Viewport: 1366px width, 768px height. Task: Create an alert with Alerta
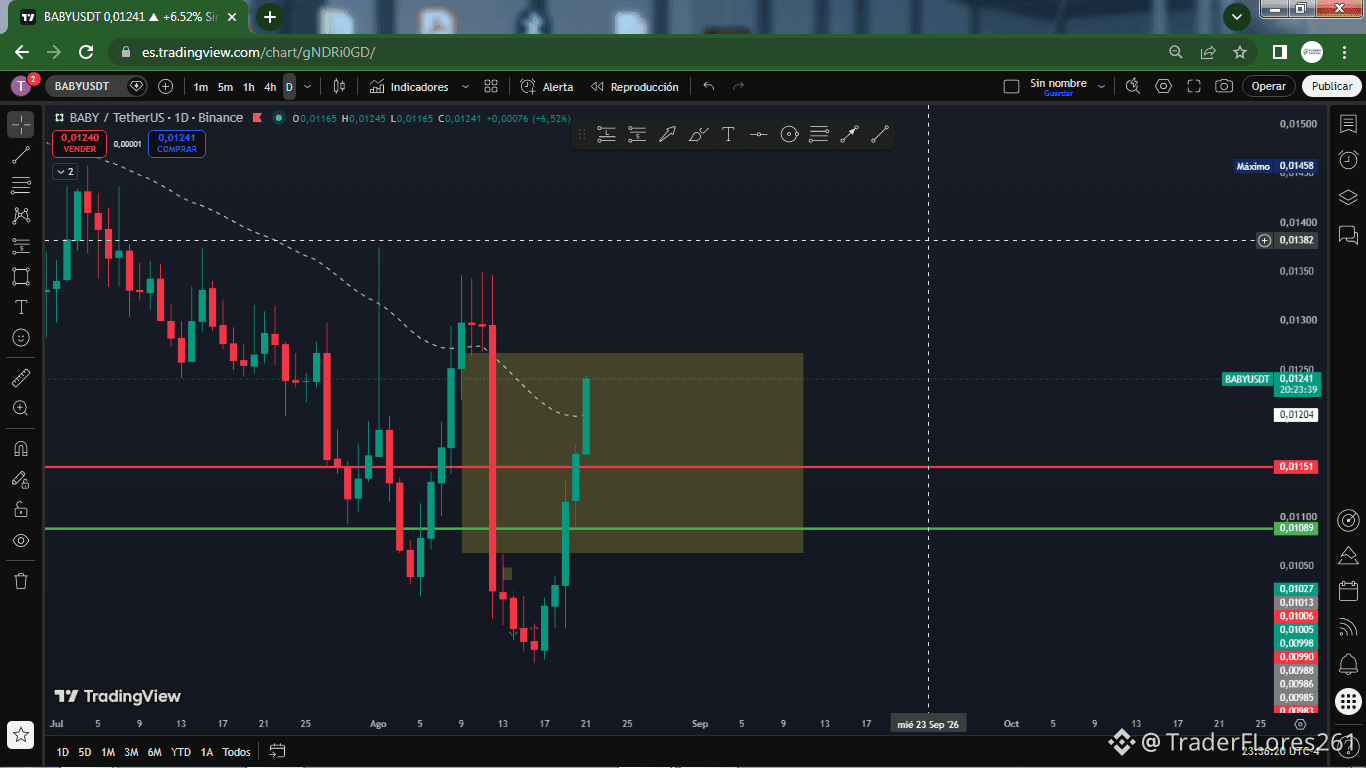[547, 87]
